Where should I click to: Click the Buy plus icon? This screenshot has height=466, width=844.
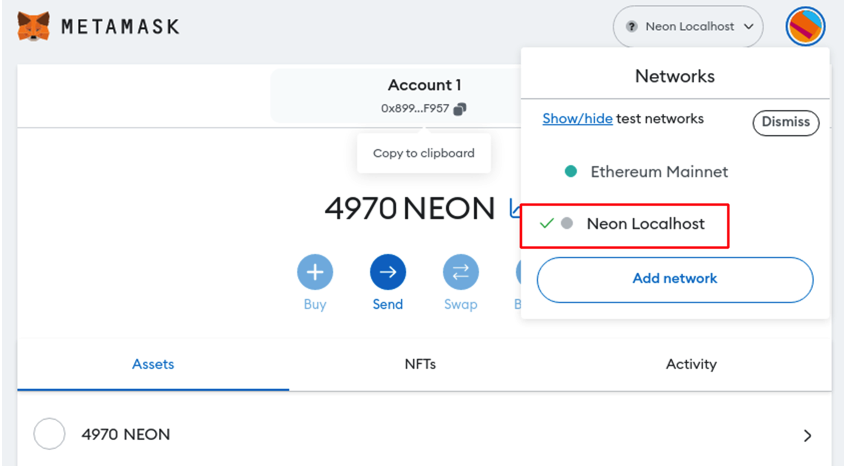315,272
